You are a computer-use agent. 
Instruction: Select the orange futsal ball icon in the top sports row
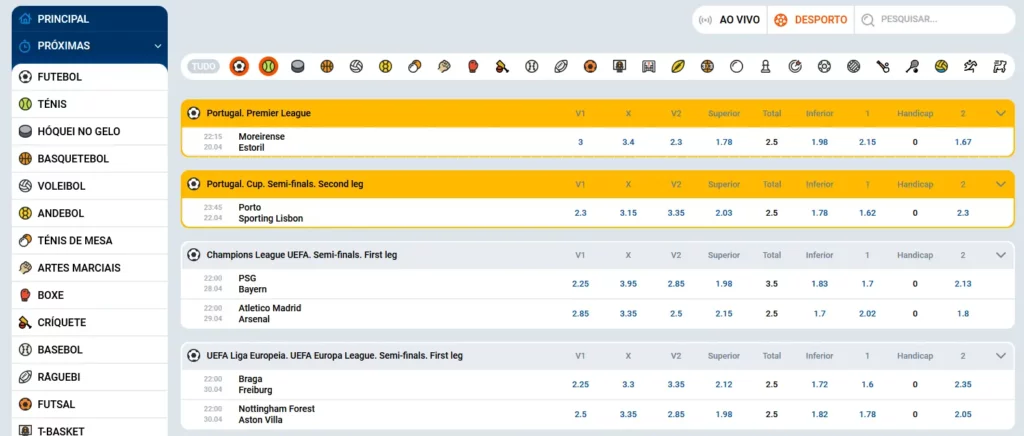(x=590, y=67)
